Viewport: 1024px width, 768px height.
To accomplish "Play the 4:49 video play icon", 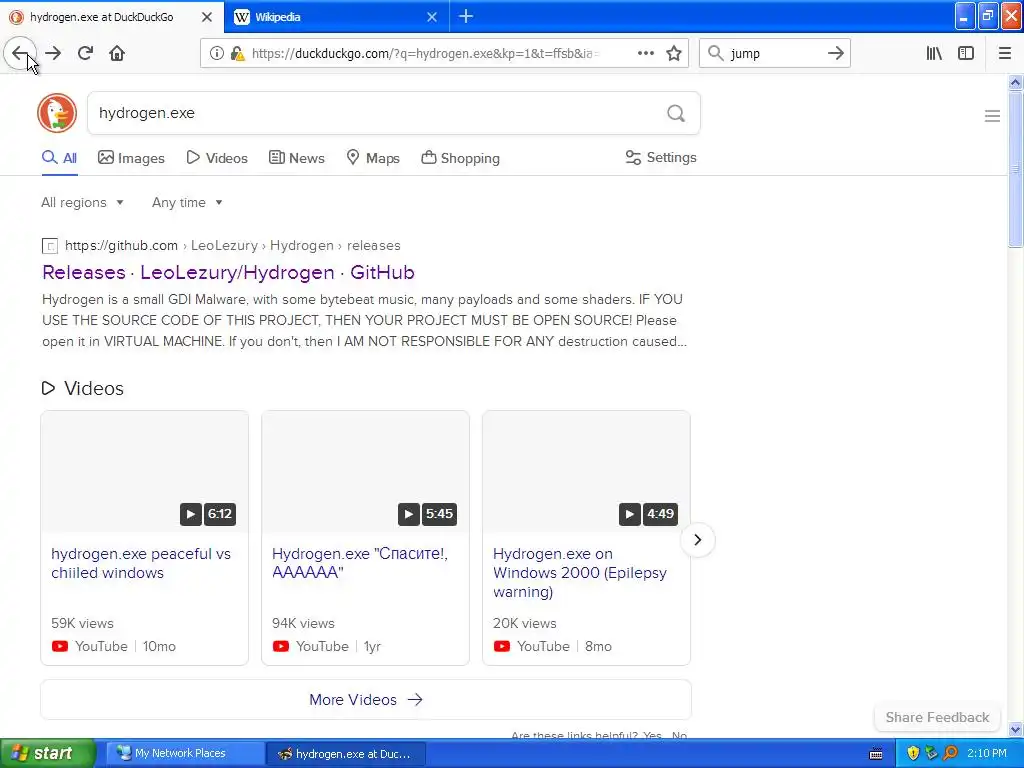I will [630, 514].
